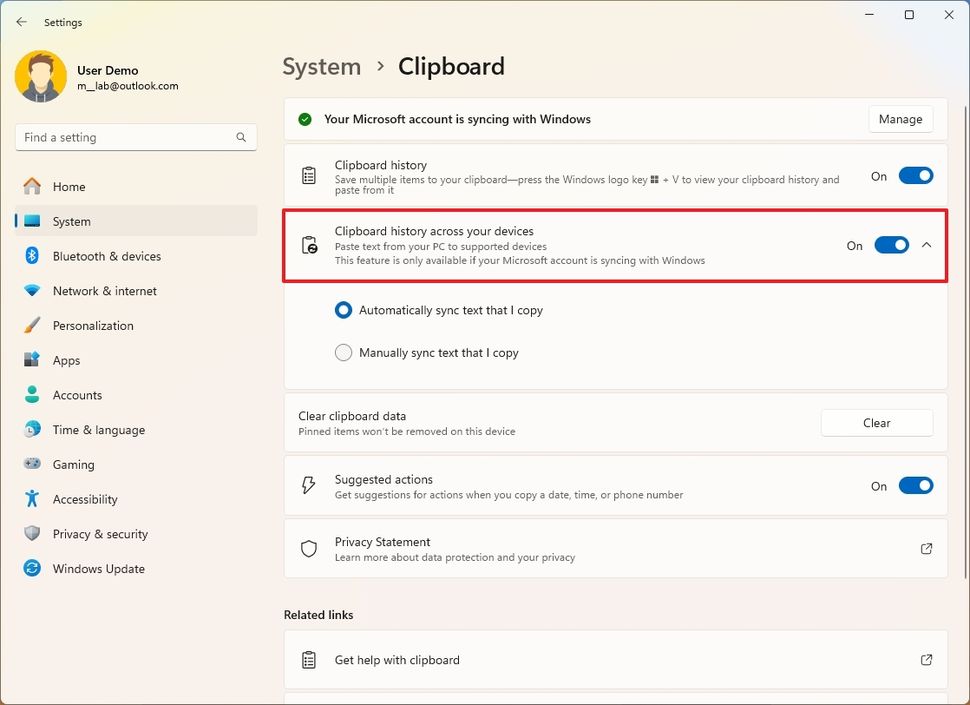Screen dimensions: 970x705
Task: Open Time & language settings
Action: click(97, 429)
